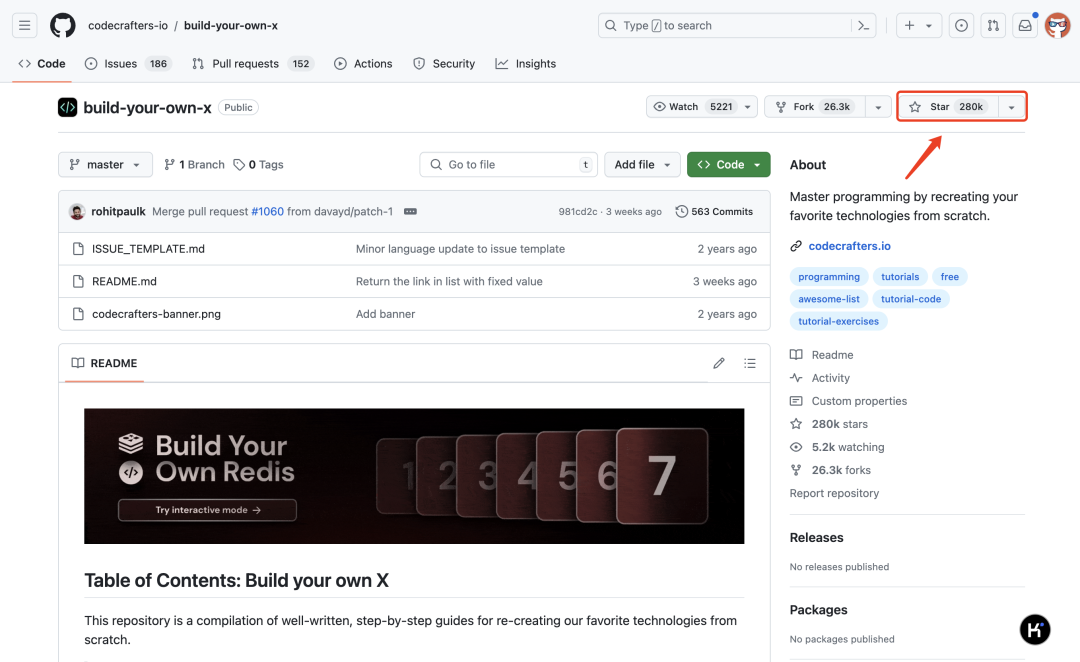Open the master branch selector

[105, 165]
